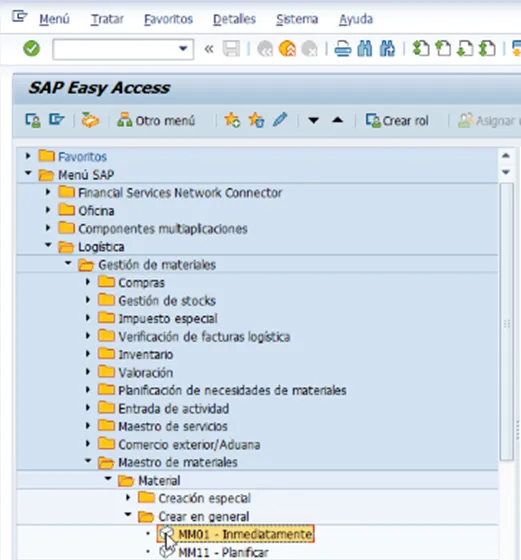This screenshot has width=521, height=560.
Task: Expand the Favoritos folder
Action: (x=28, y=156)
